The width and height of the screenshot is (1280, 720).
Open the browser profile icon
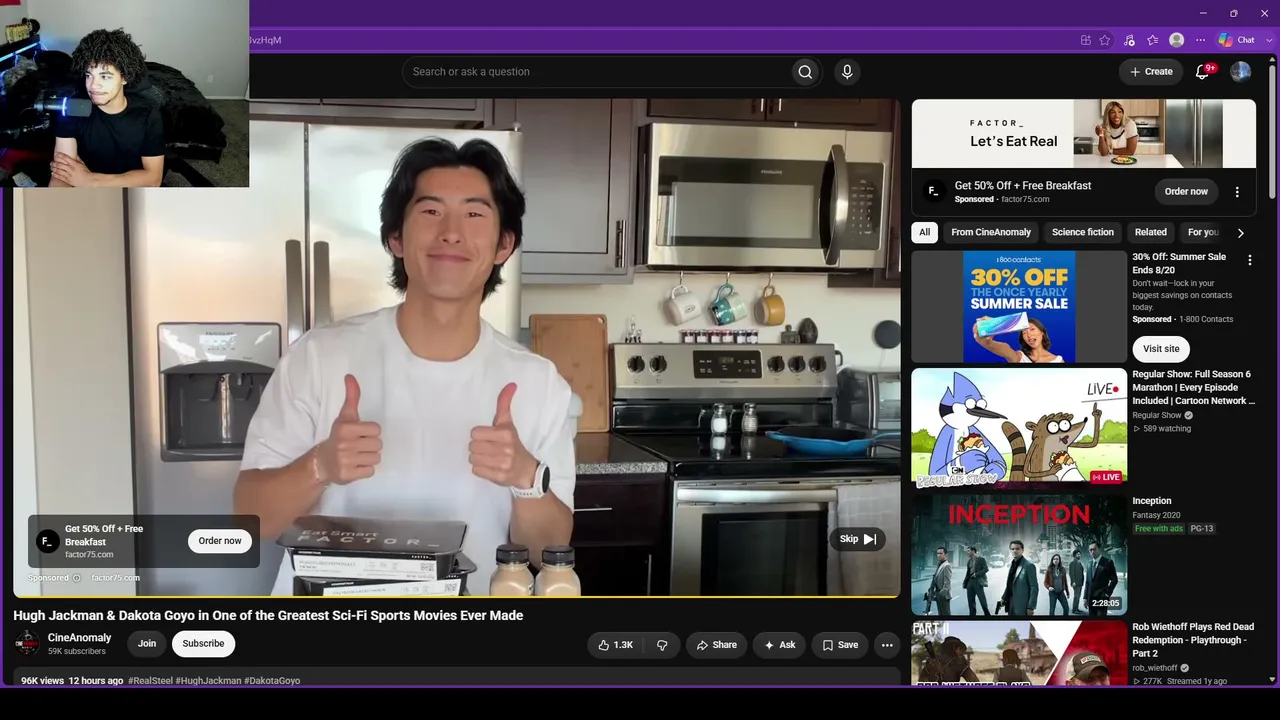(x=1177, y=40)
